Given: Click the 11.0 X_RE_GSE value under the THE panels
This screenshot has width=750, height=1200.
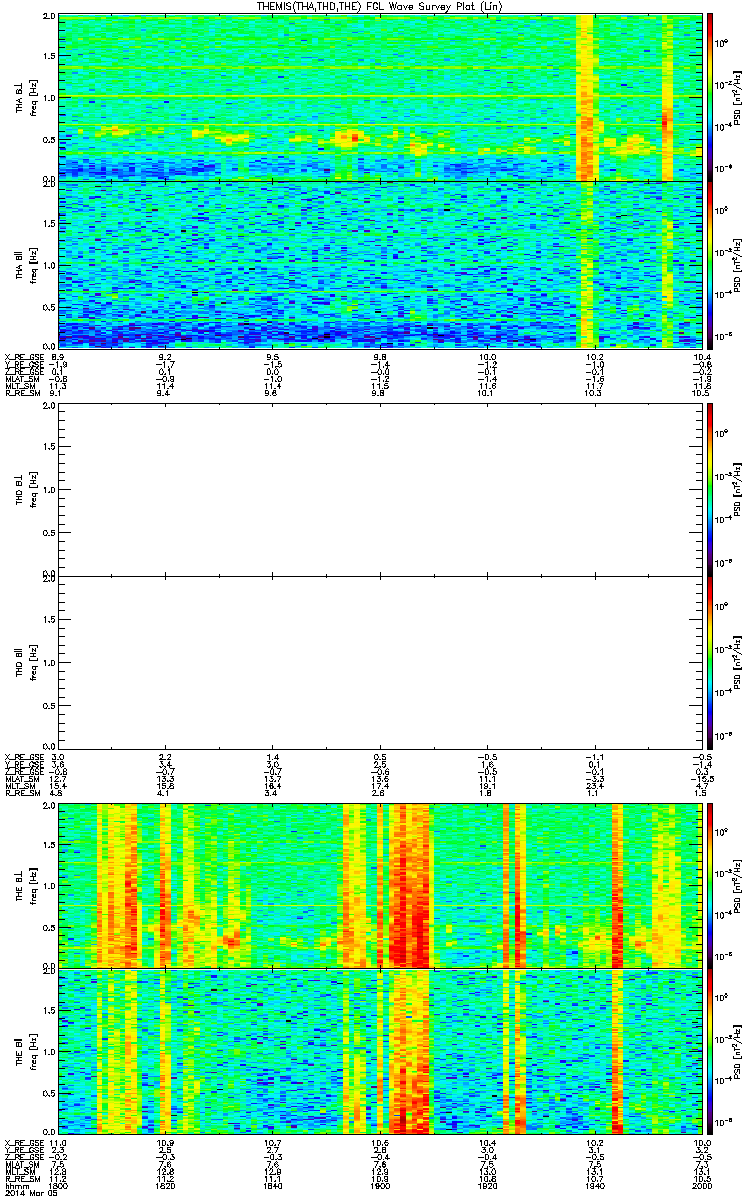Looking at the screenshot, I should tap(58, 1143).
